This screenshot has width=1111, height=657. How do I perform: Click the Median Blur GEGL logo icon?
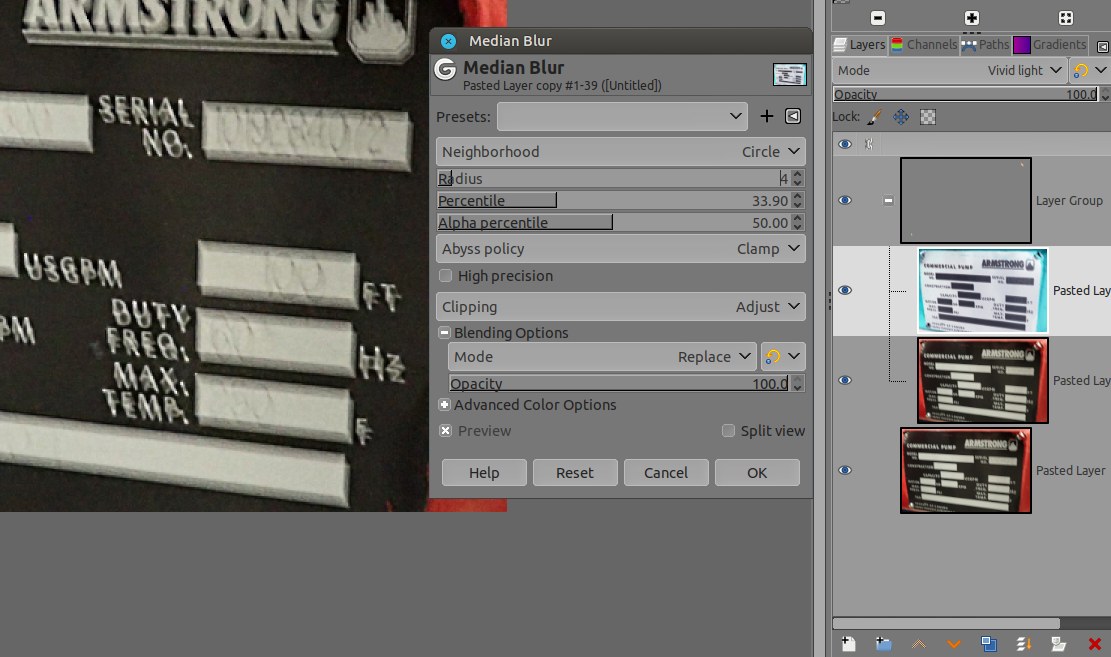pyautogui.click(x=445, y=69)
